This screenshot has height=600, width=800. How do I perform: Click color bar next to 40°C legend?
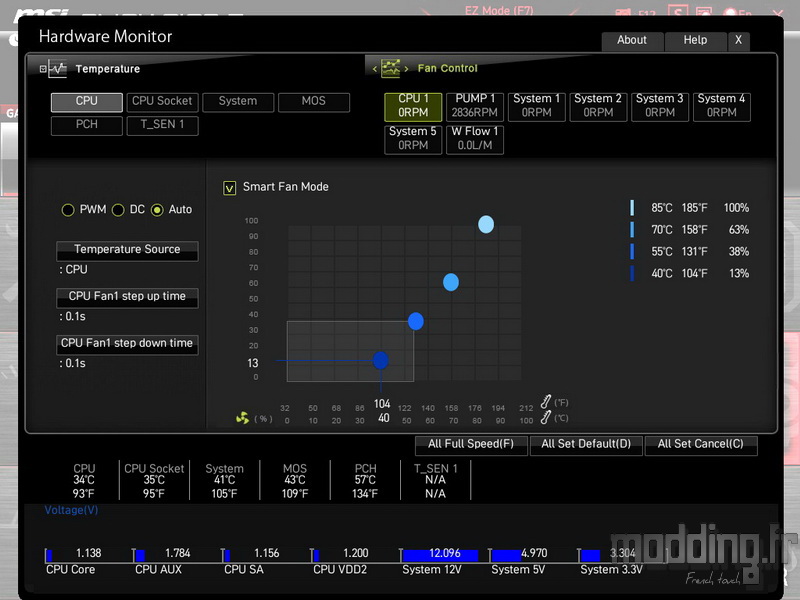[x=633, y=273]
